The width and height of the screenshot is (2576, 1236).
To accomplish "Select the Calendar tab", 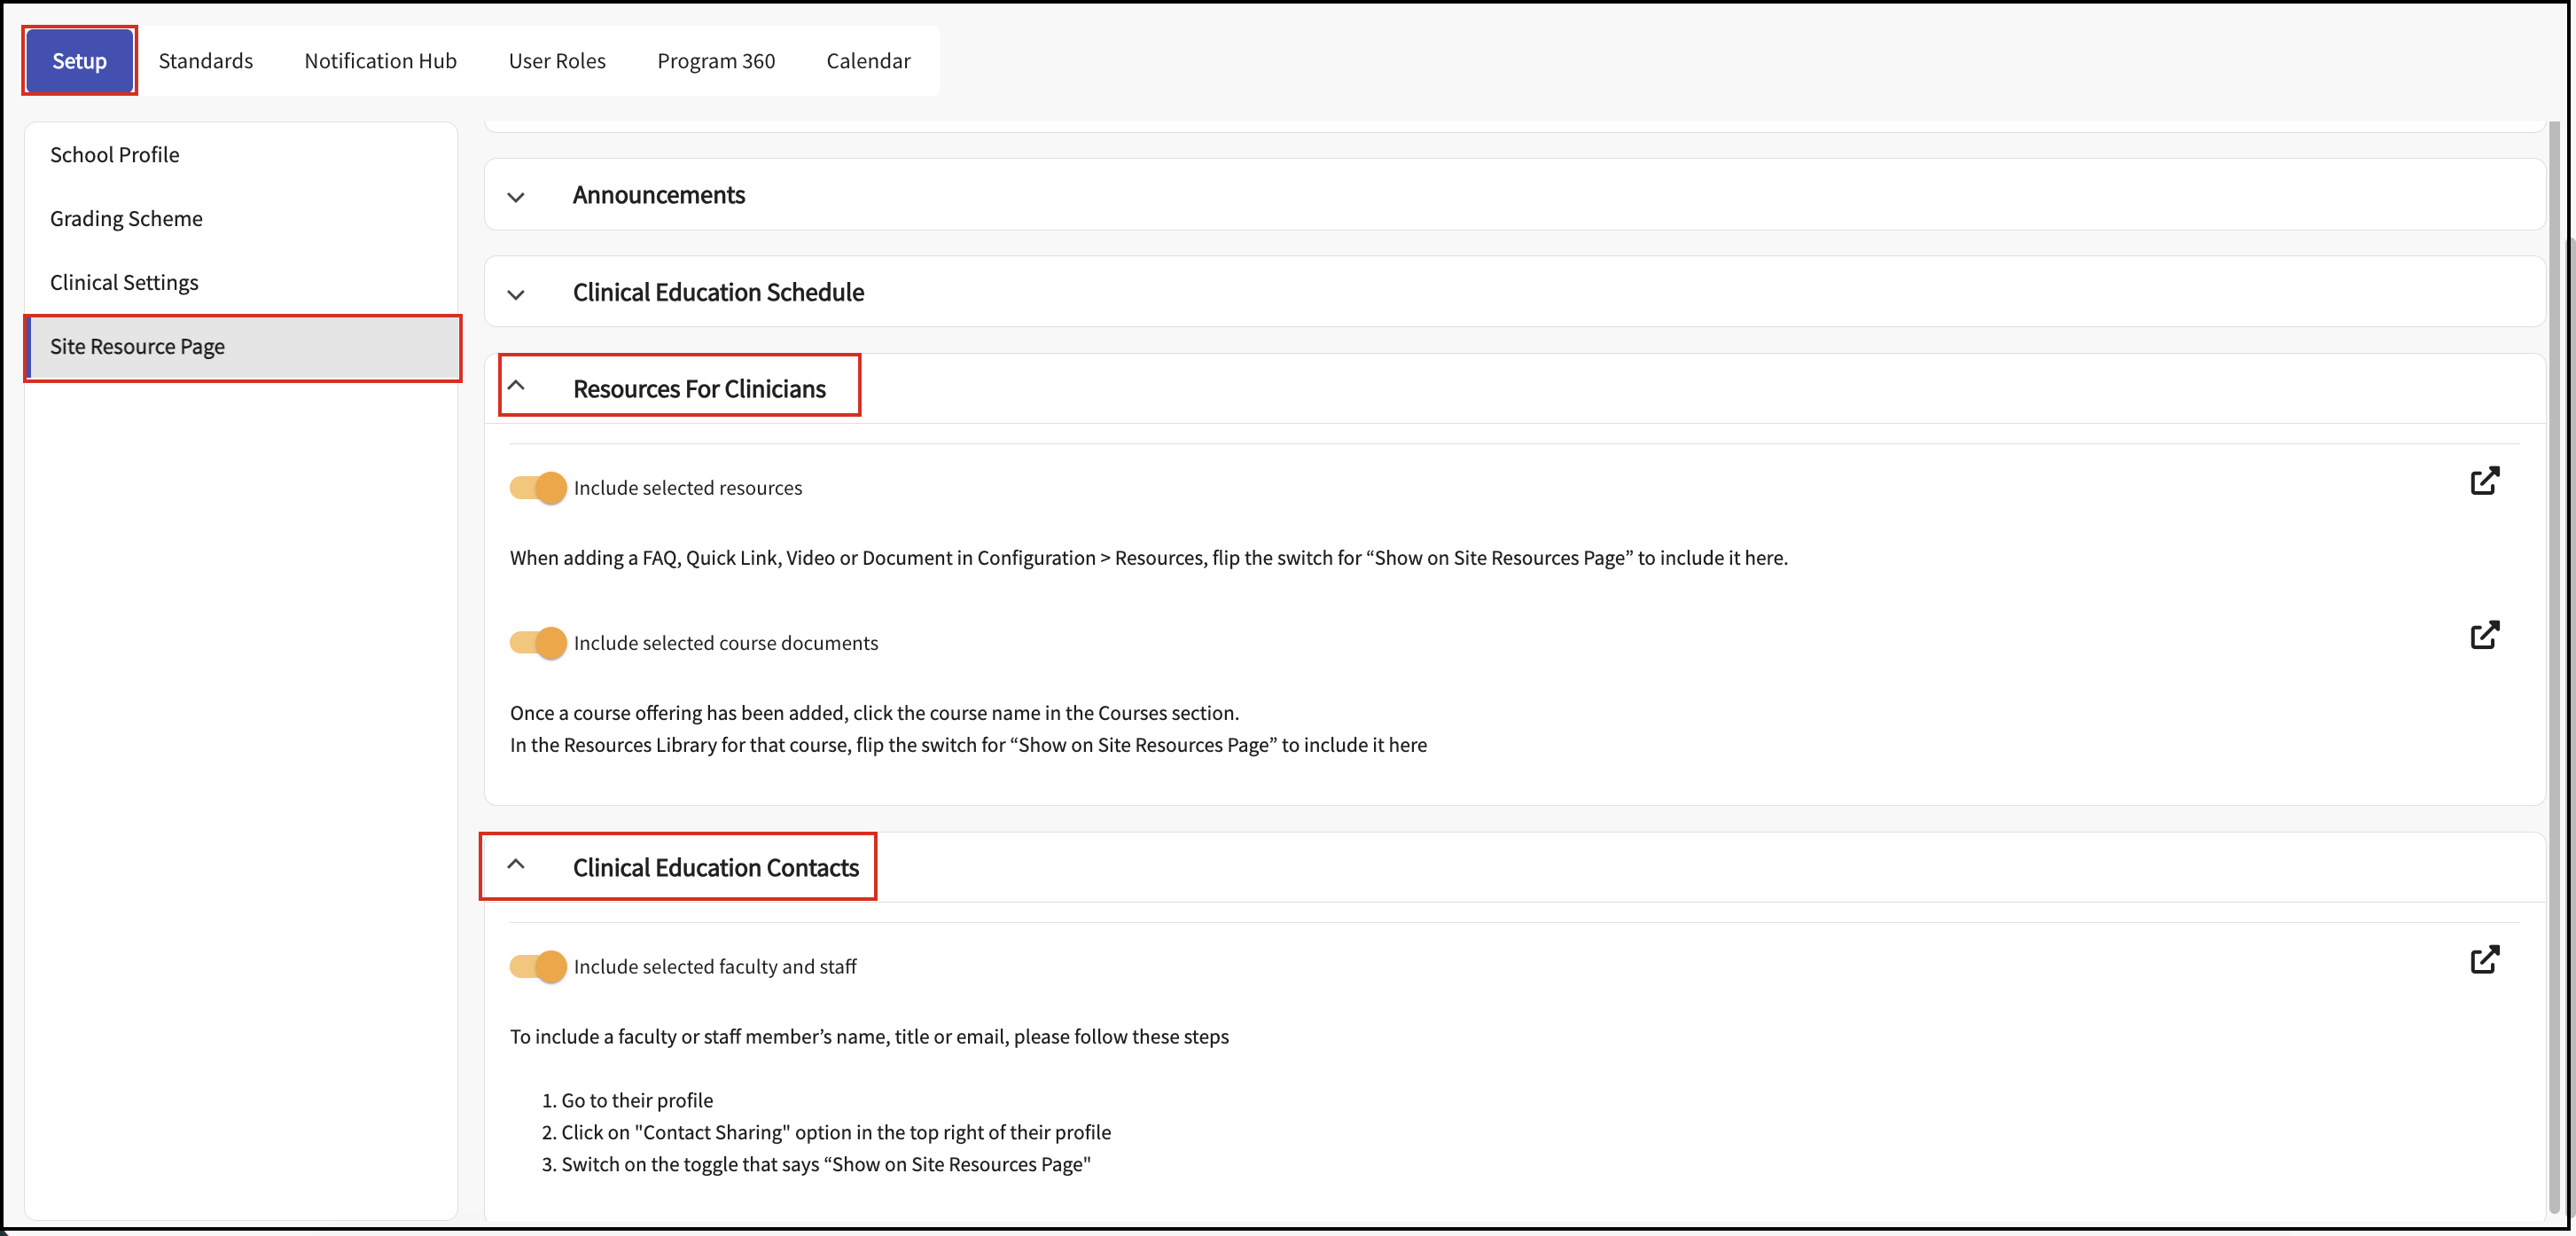I will 868,61.
